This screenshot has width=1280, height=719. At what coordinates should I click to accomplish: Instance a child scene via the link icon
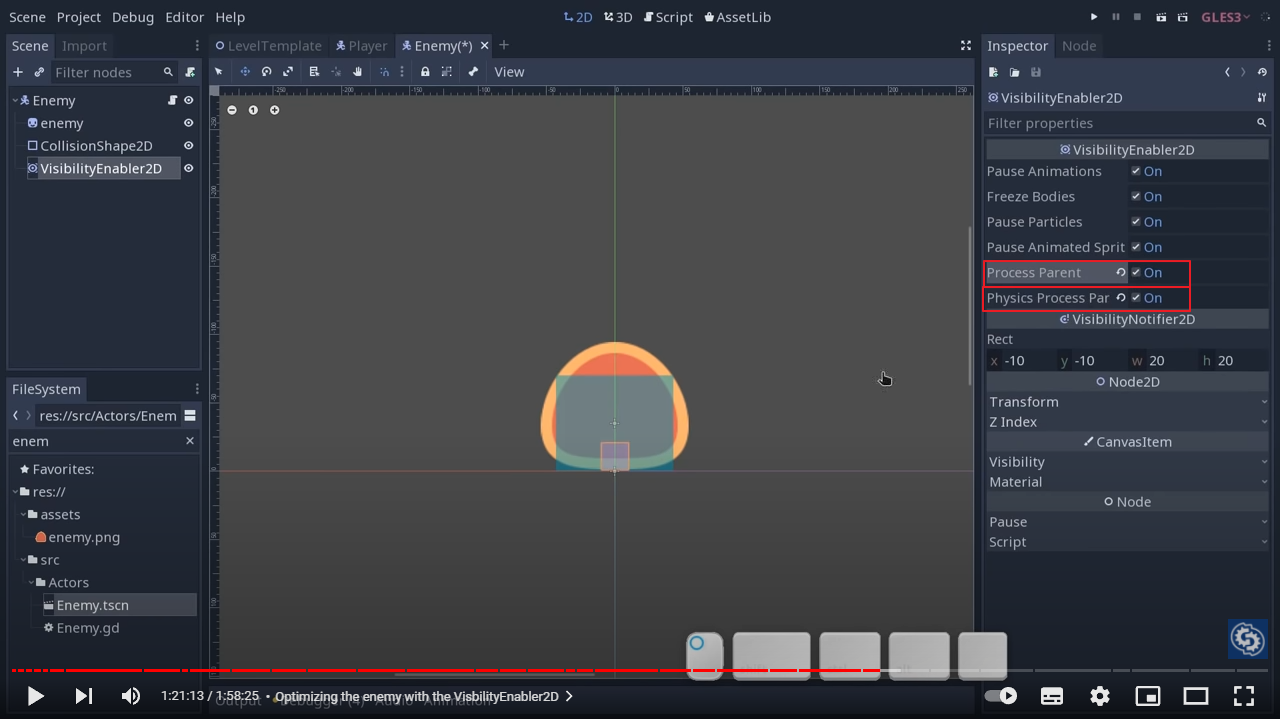[39, 72]
